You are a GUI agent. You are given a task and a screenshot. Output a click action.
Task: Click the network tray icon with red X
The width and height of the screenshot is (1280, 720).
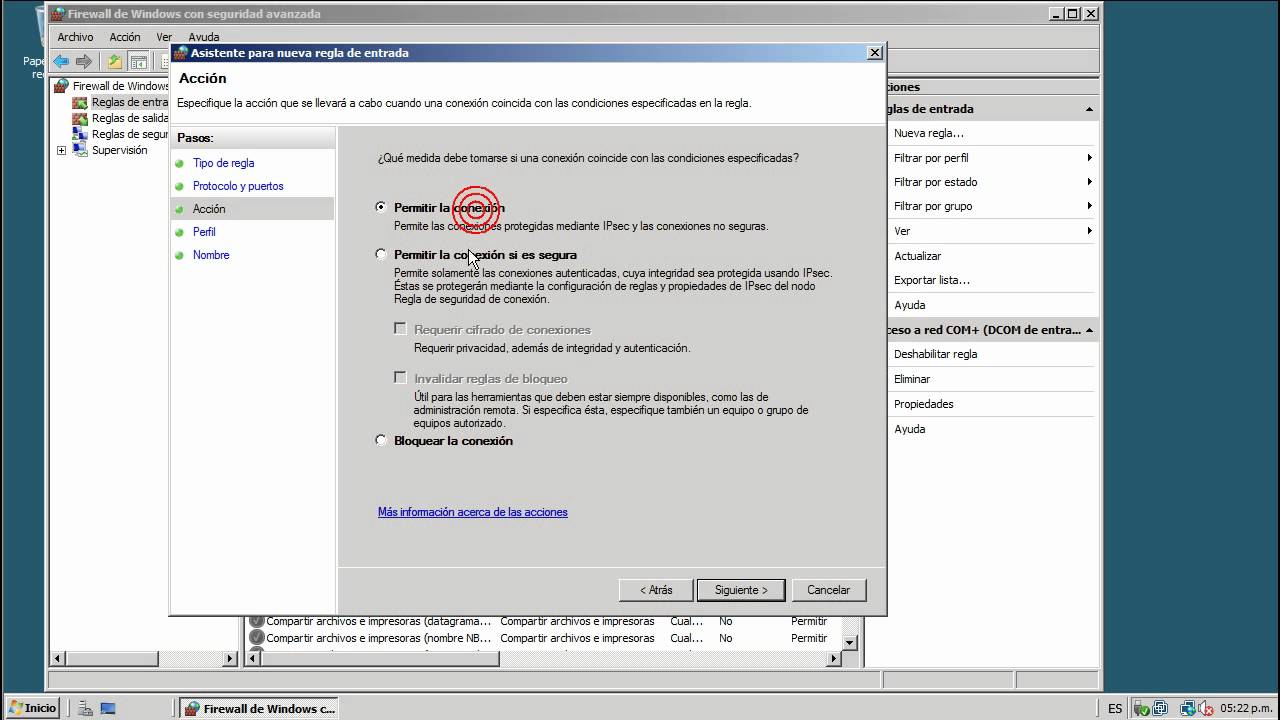(1188, 708)
